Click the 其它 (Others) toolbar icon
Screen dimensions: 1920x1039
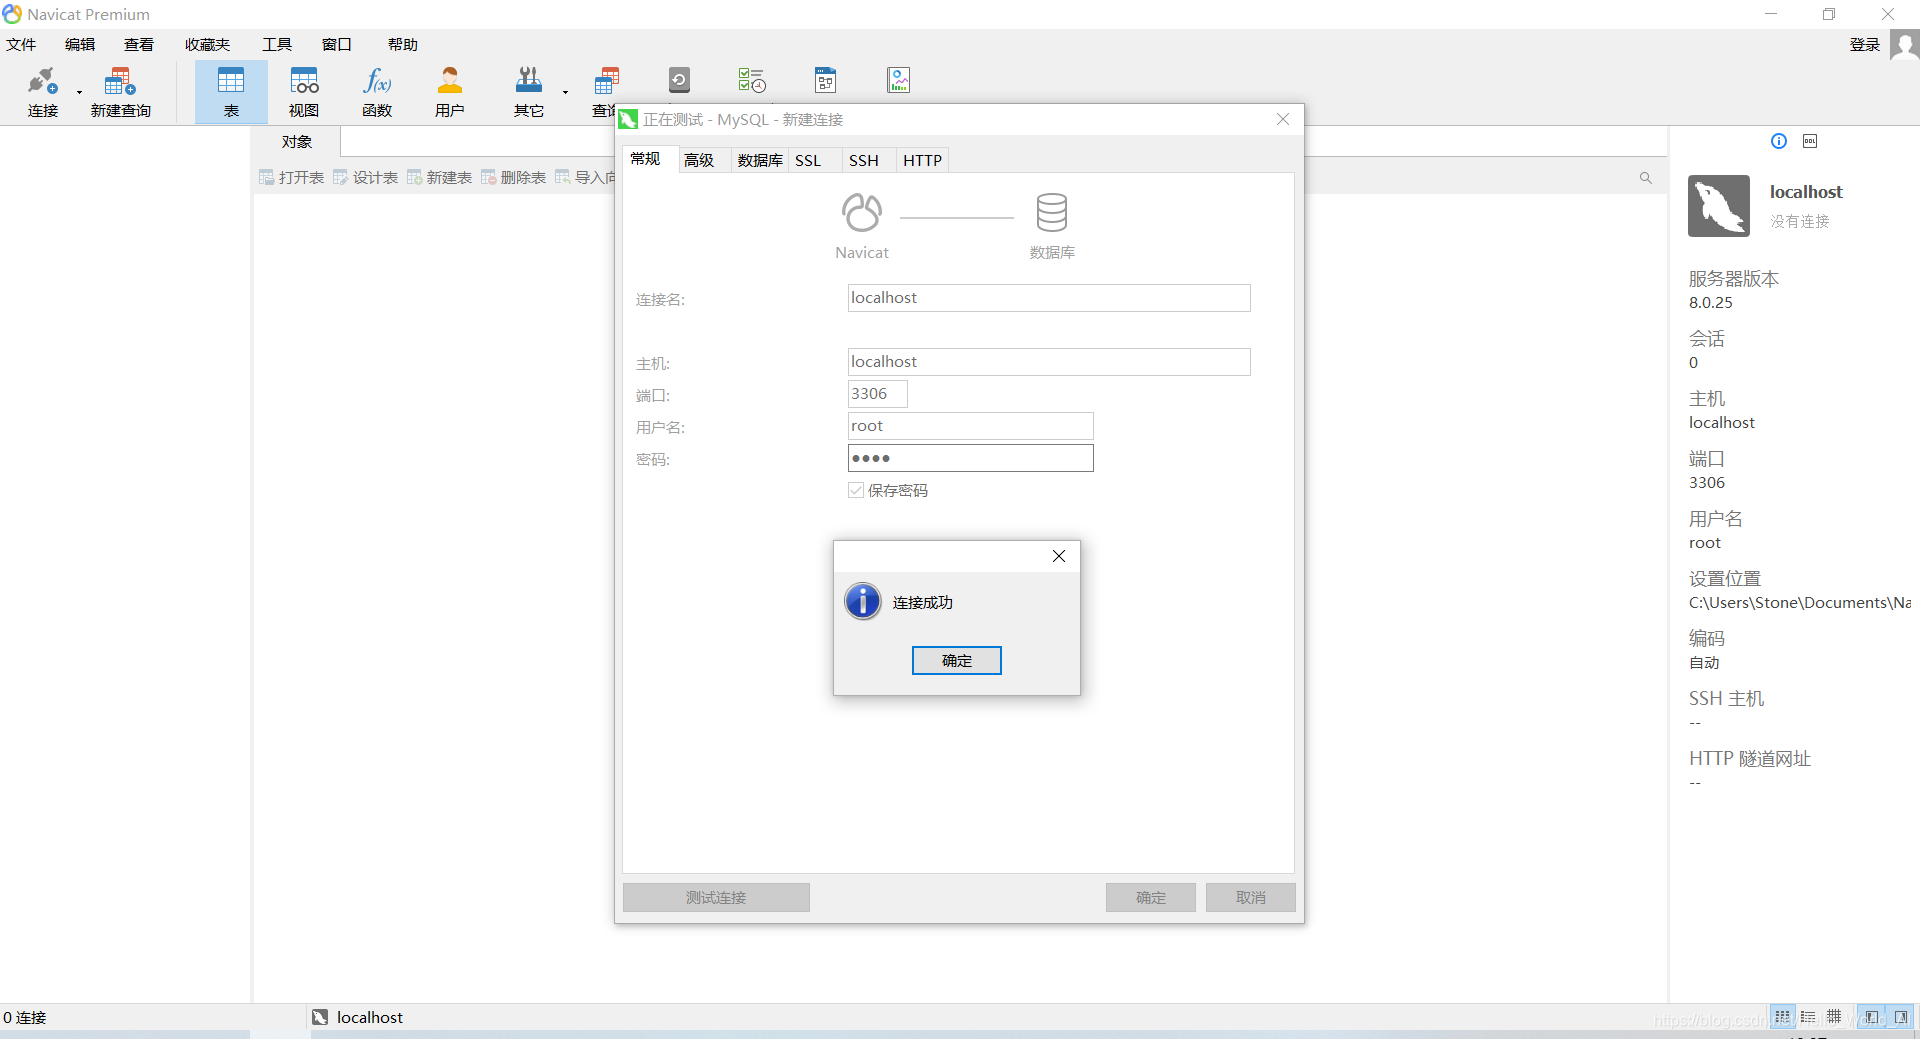[528, 91]
